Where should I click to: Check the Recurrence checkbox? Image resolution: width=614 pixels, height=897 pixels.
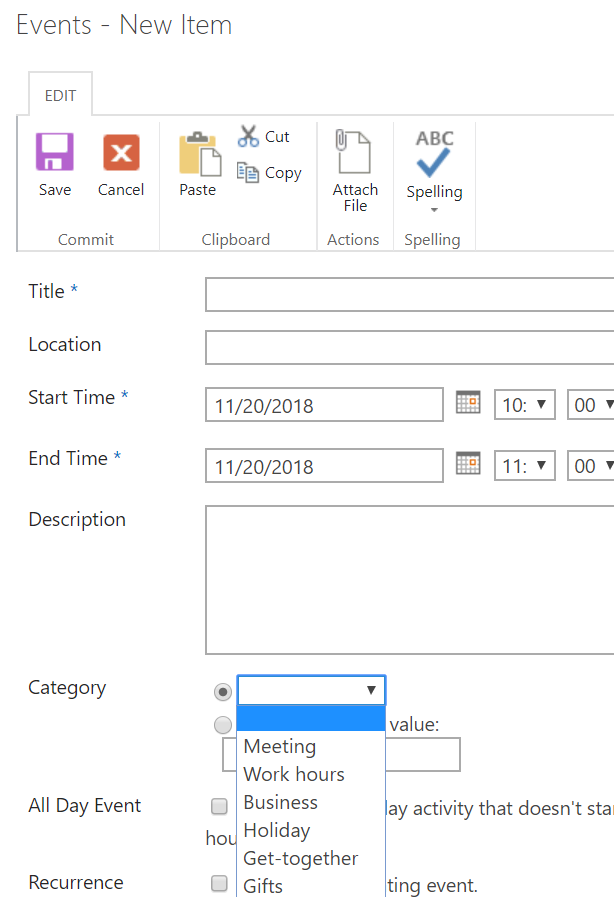tap(218, 883)
